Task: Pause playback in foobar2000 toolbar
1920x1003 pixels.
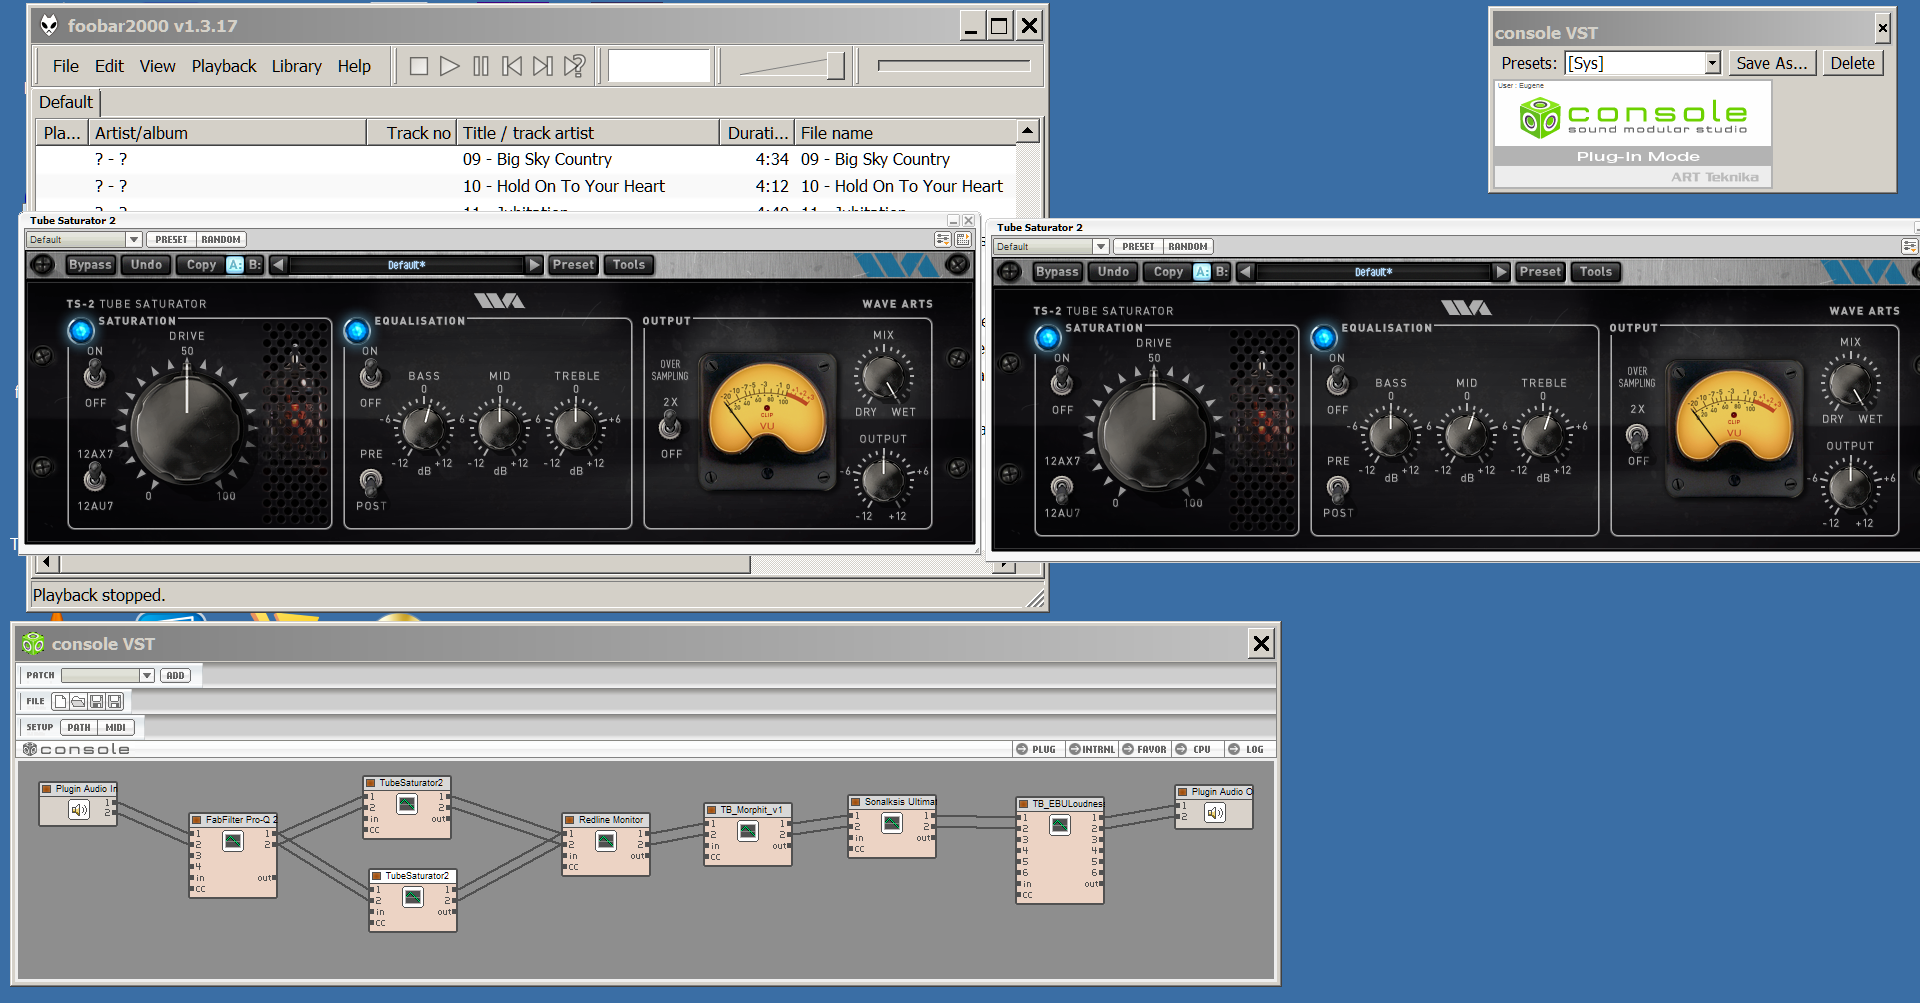Action: [x=481, y=66]
